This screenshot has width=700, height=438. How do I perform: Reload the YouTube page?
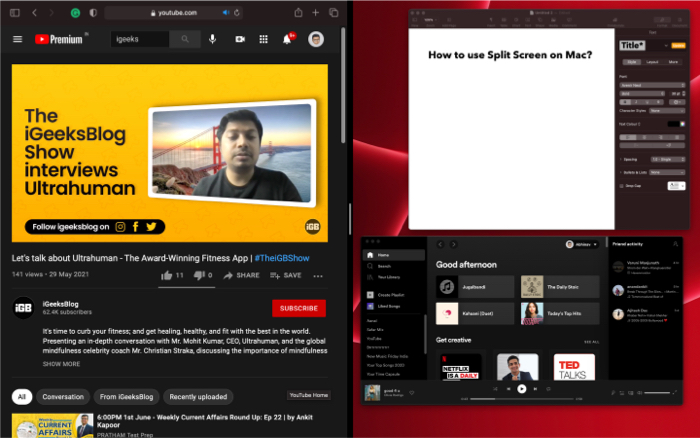pos(237,13)
